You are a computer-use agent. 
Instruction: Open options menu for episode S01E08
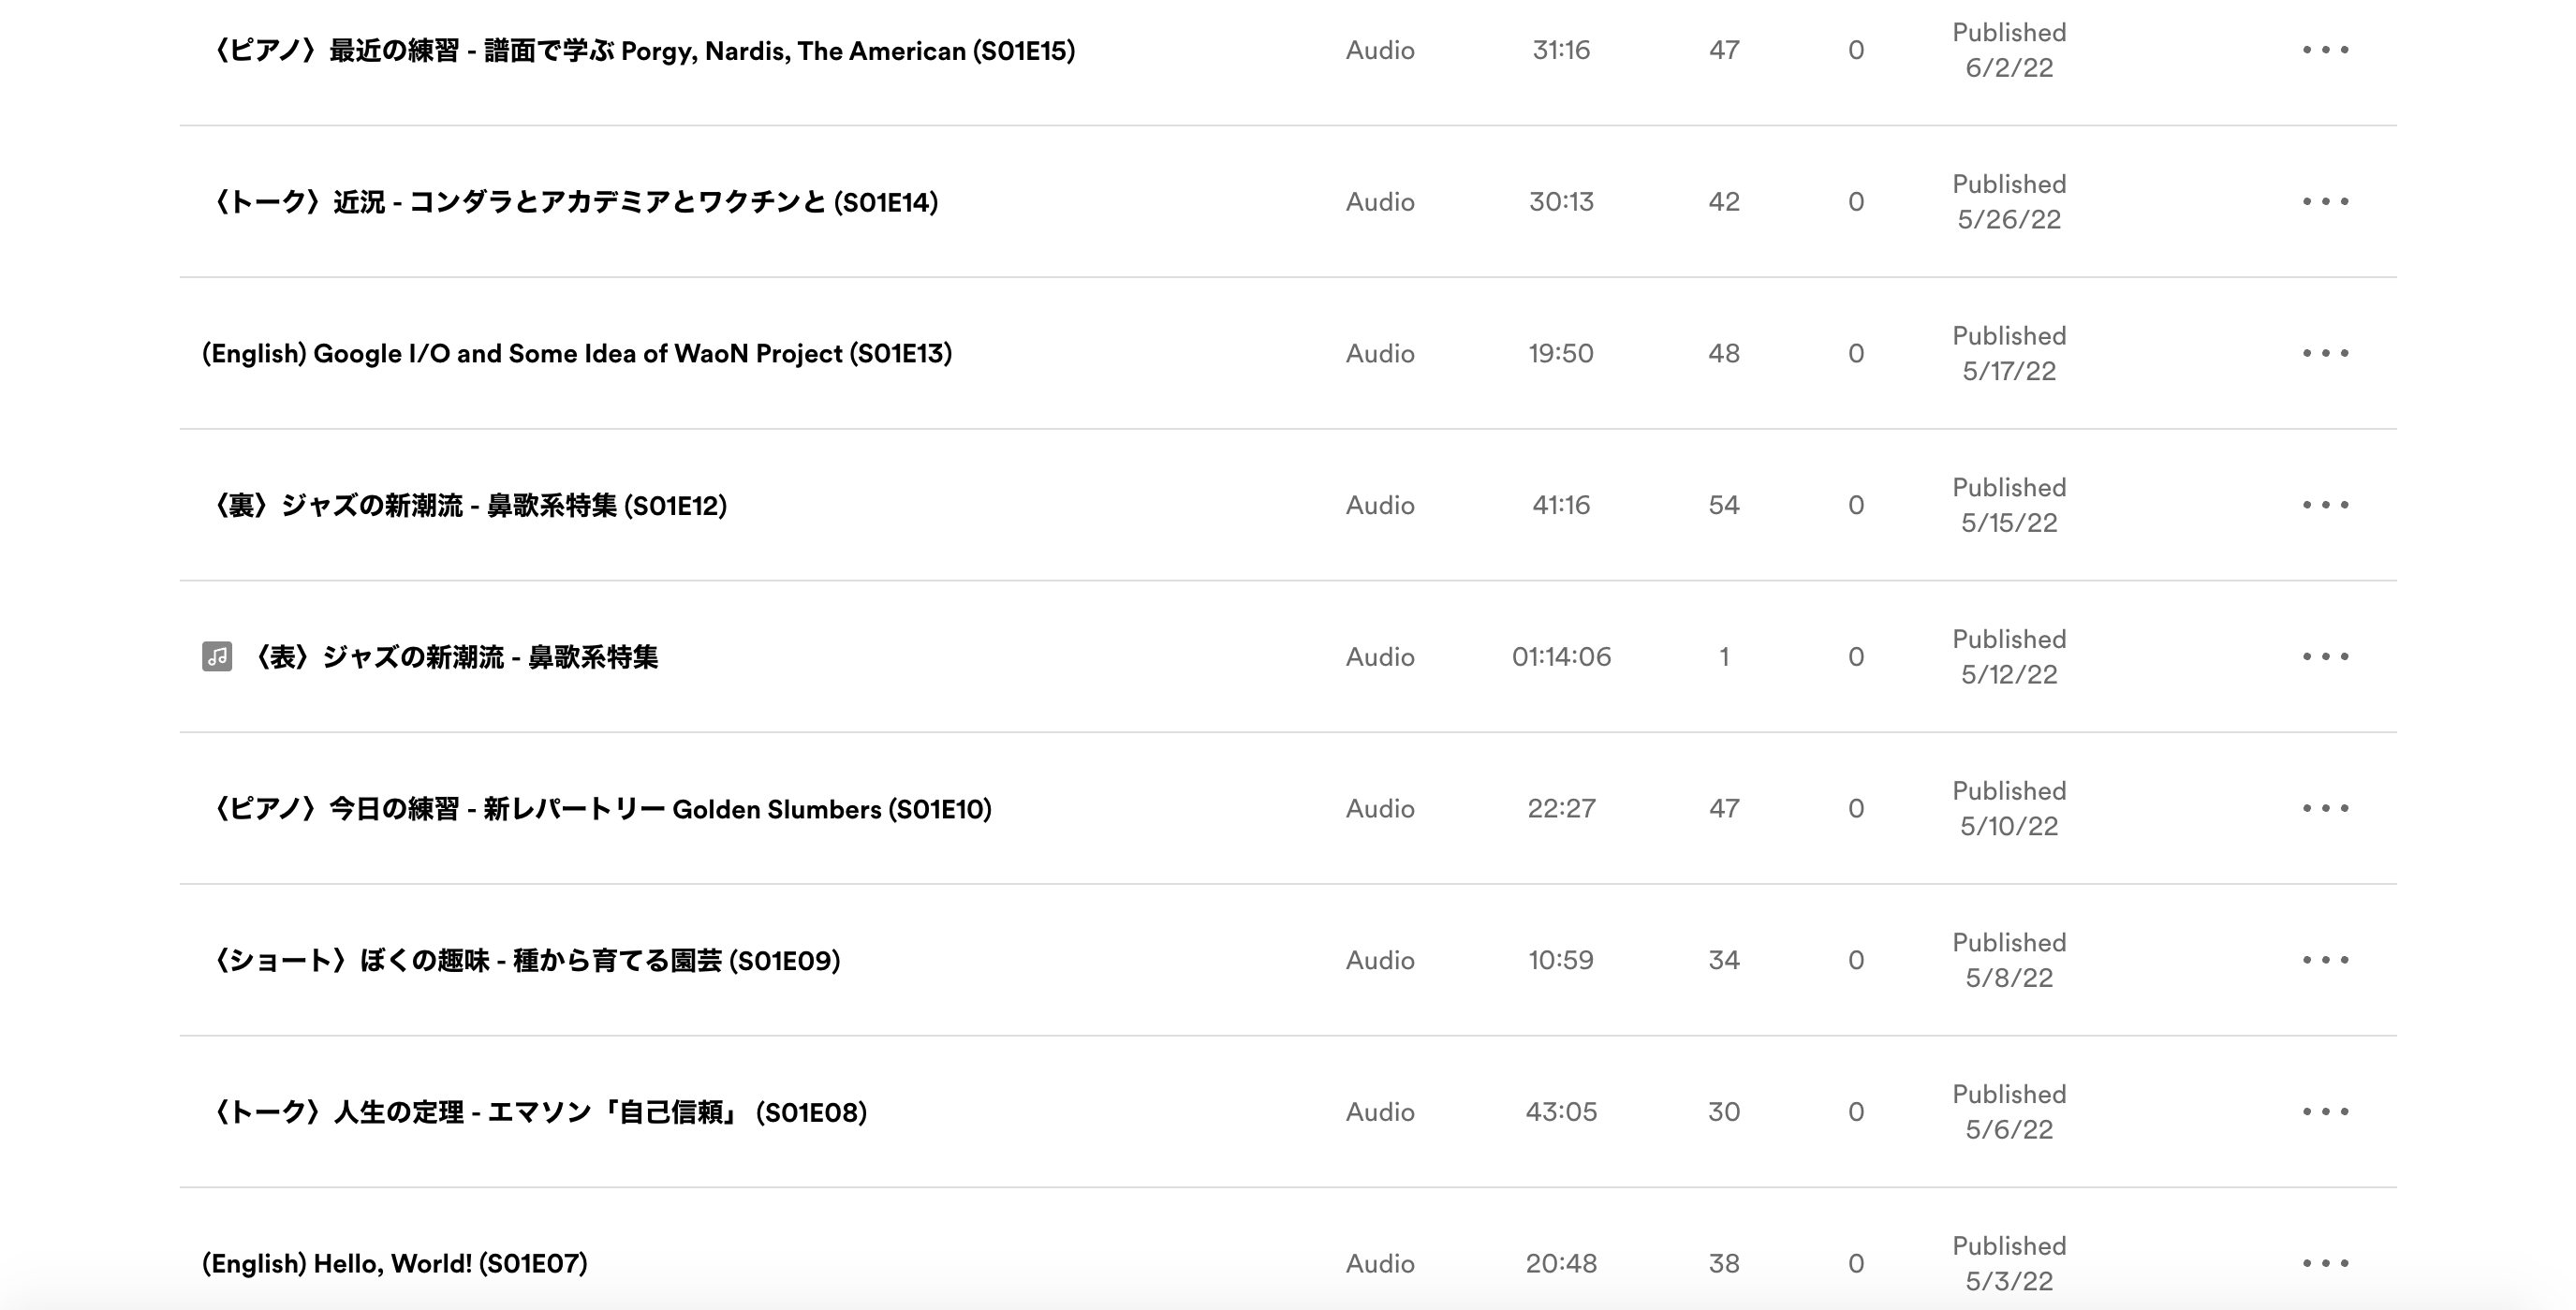[2325, 1111]
